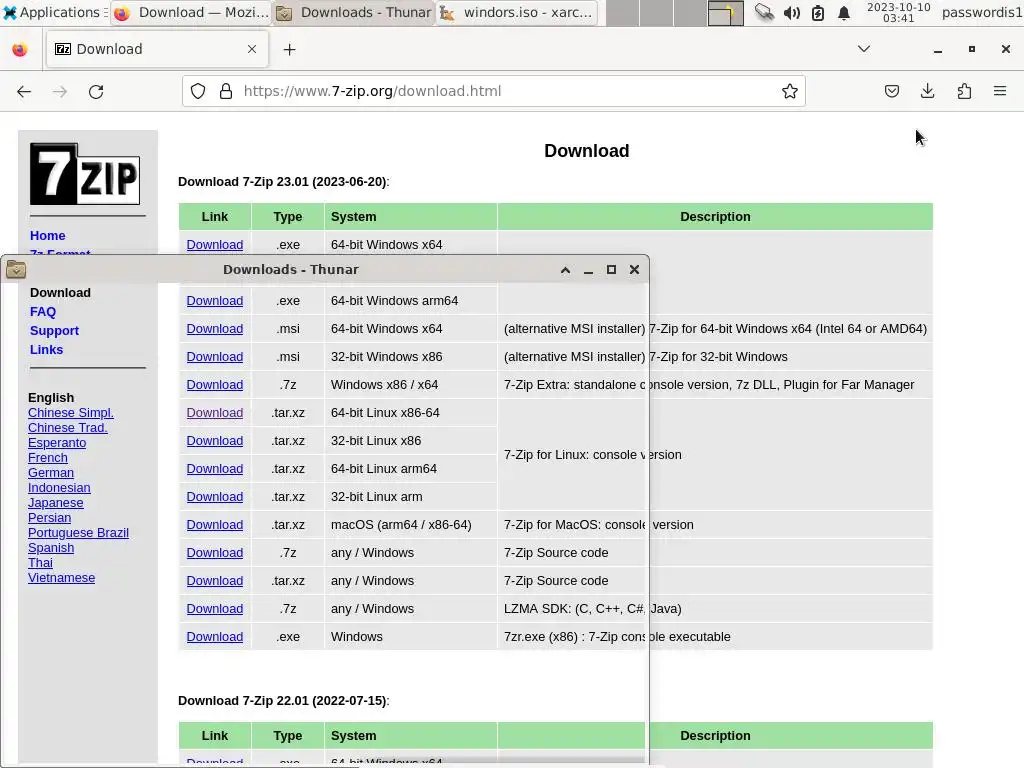Switch language to French
Image resolution: width=1024 pixels, height=768 pixels.
coord(48,458)
